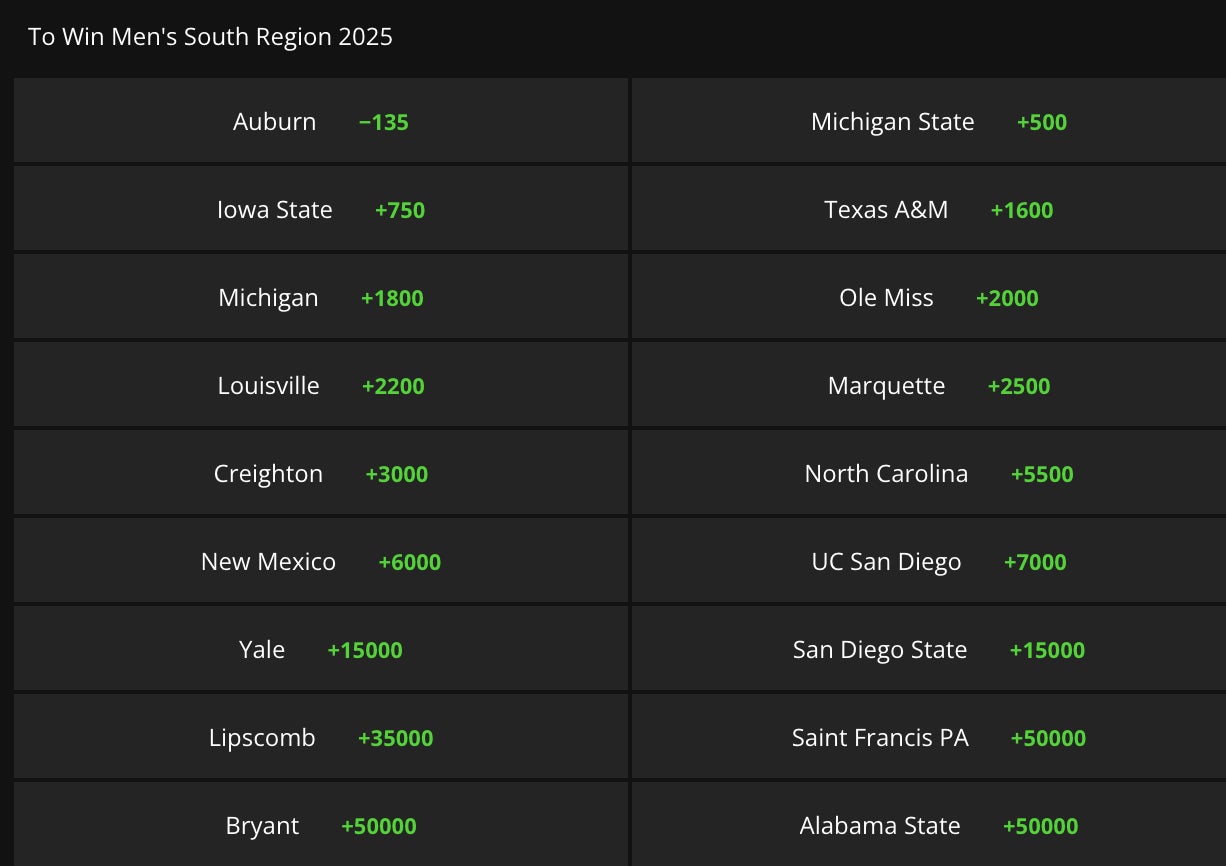Pick Lipscomb at +35000
Viewport: 1226px width, 866px height.
point(321,738)
